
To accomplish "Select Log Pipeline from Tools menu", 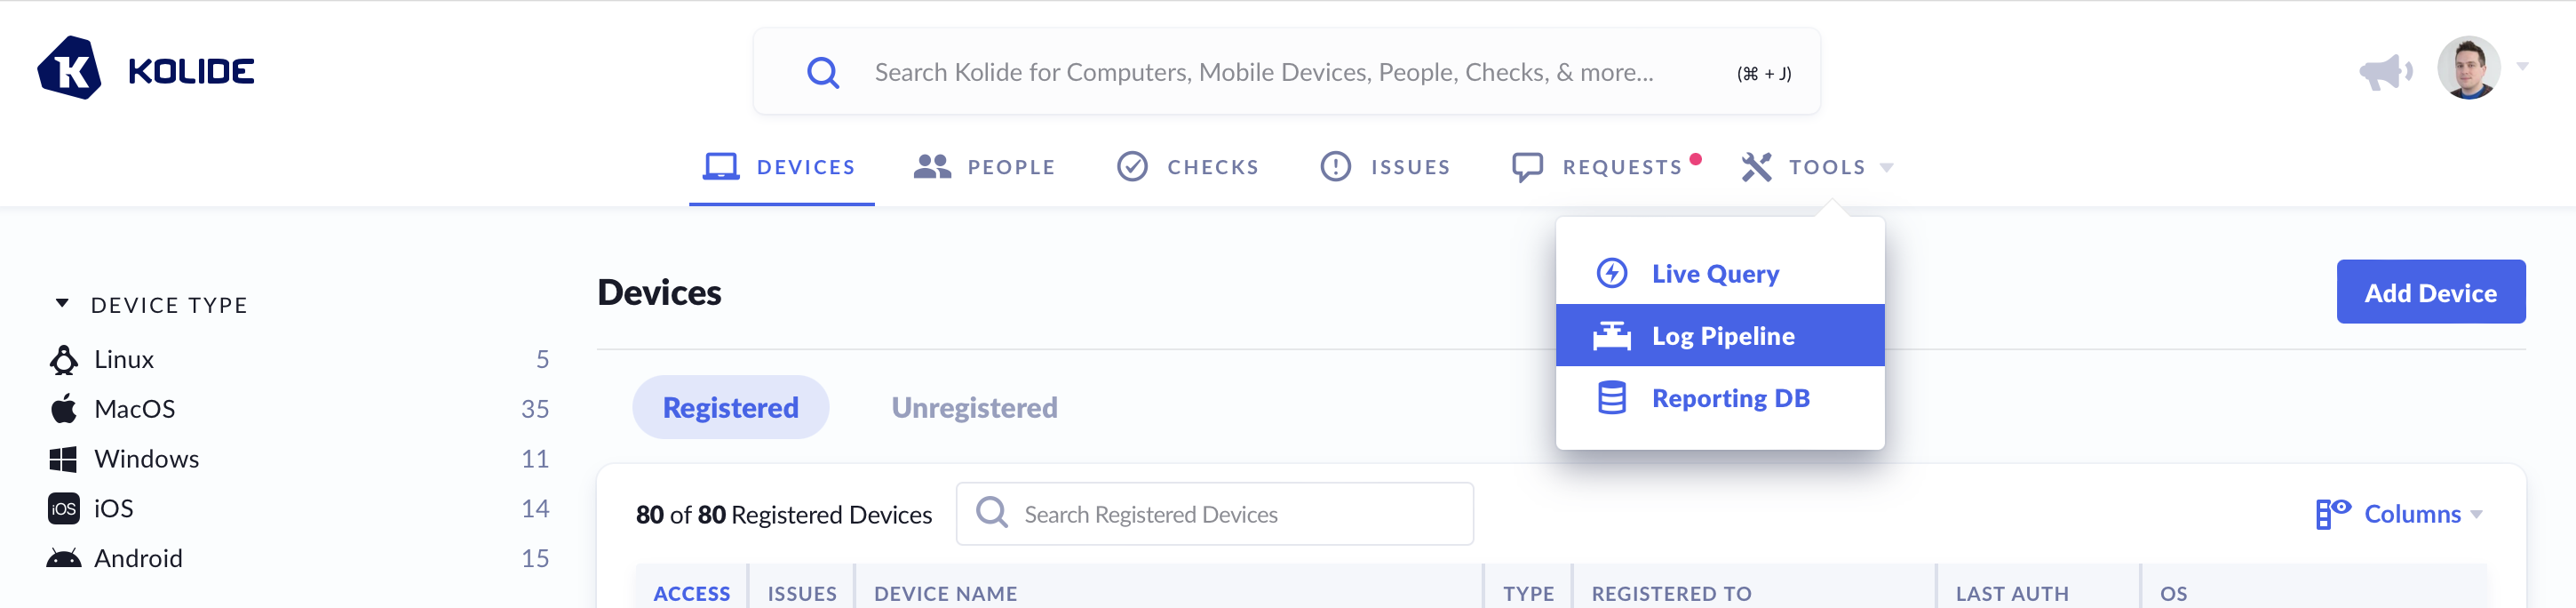I will click(1721, 336).
